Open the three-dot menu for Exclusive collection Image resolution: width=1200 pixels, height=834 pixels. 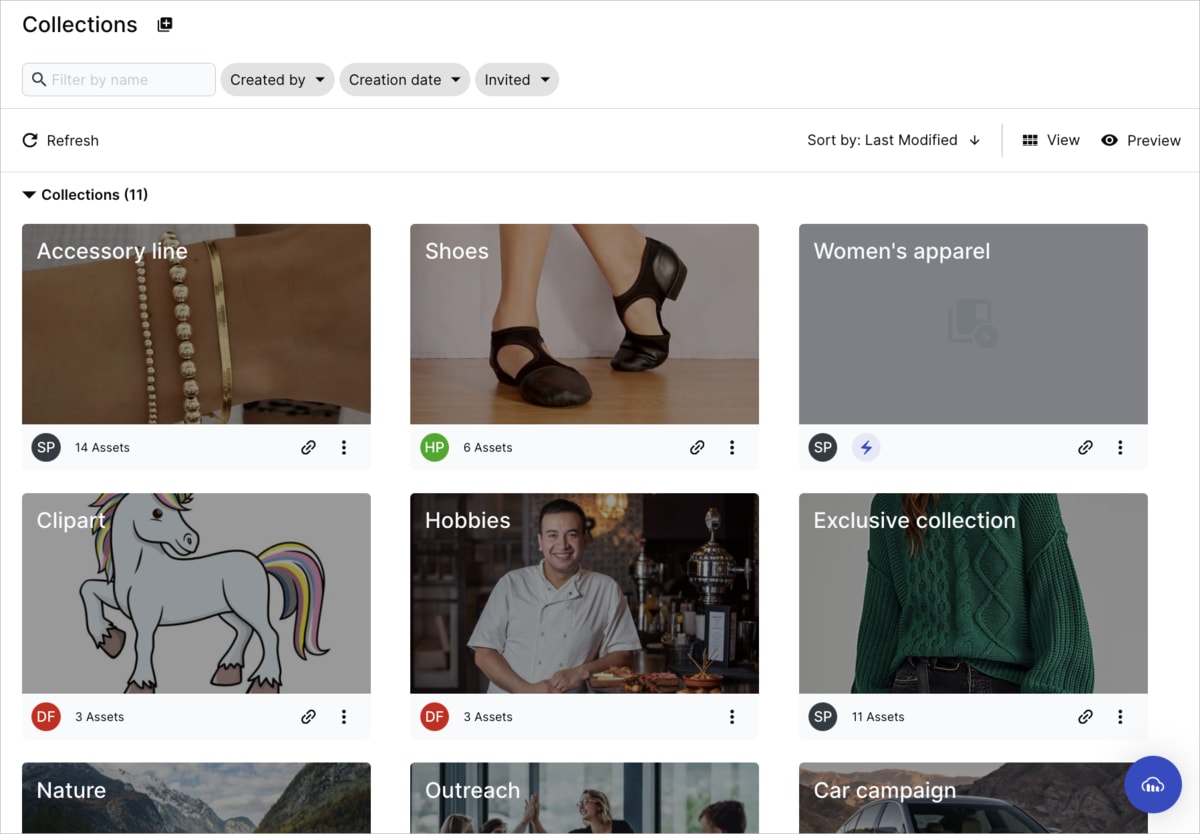(1120, 717)
